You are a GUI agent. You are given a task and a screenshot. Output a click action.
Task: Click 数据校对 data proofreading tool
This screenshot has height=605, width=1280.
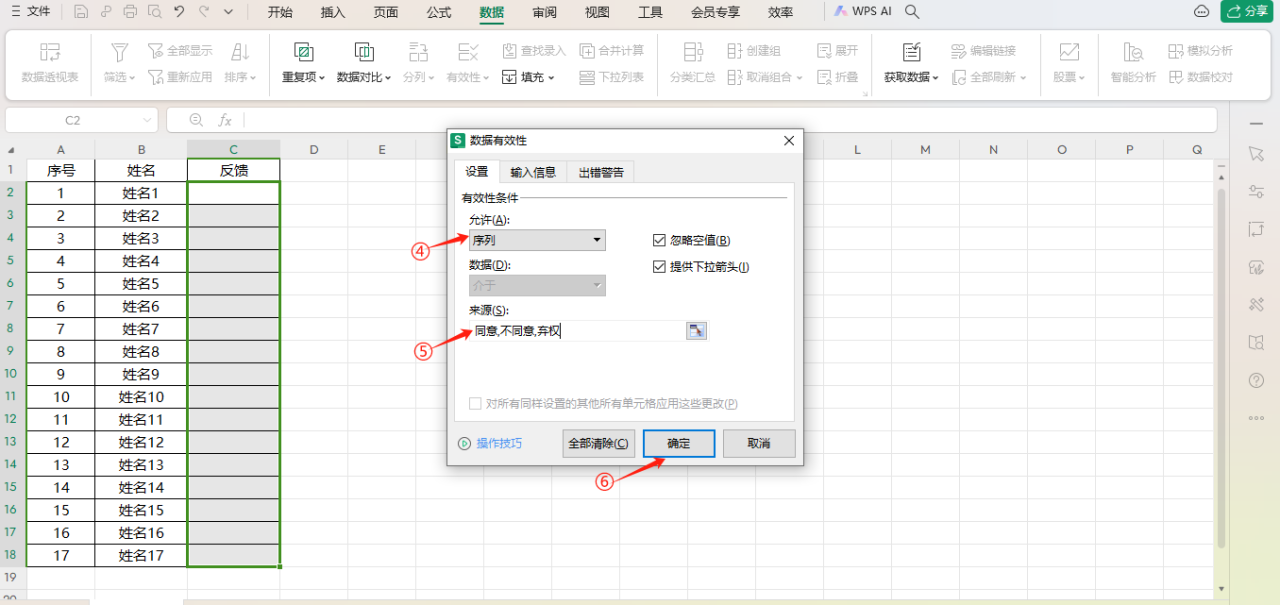[1200, 77]
